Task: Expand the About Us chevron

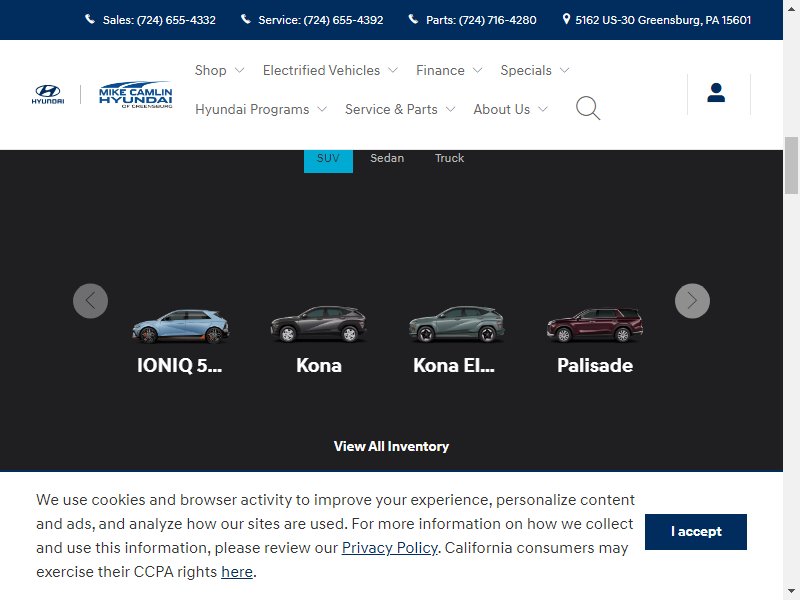Action: coord(543,109)
